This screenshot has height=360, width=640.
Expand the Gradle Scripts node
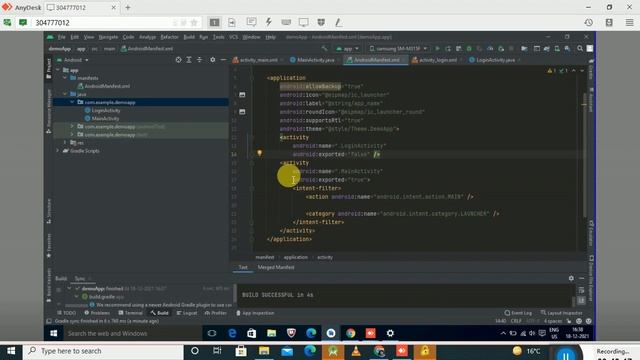click(x=58, y=151)
